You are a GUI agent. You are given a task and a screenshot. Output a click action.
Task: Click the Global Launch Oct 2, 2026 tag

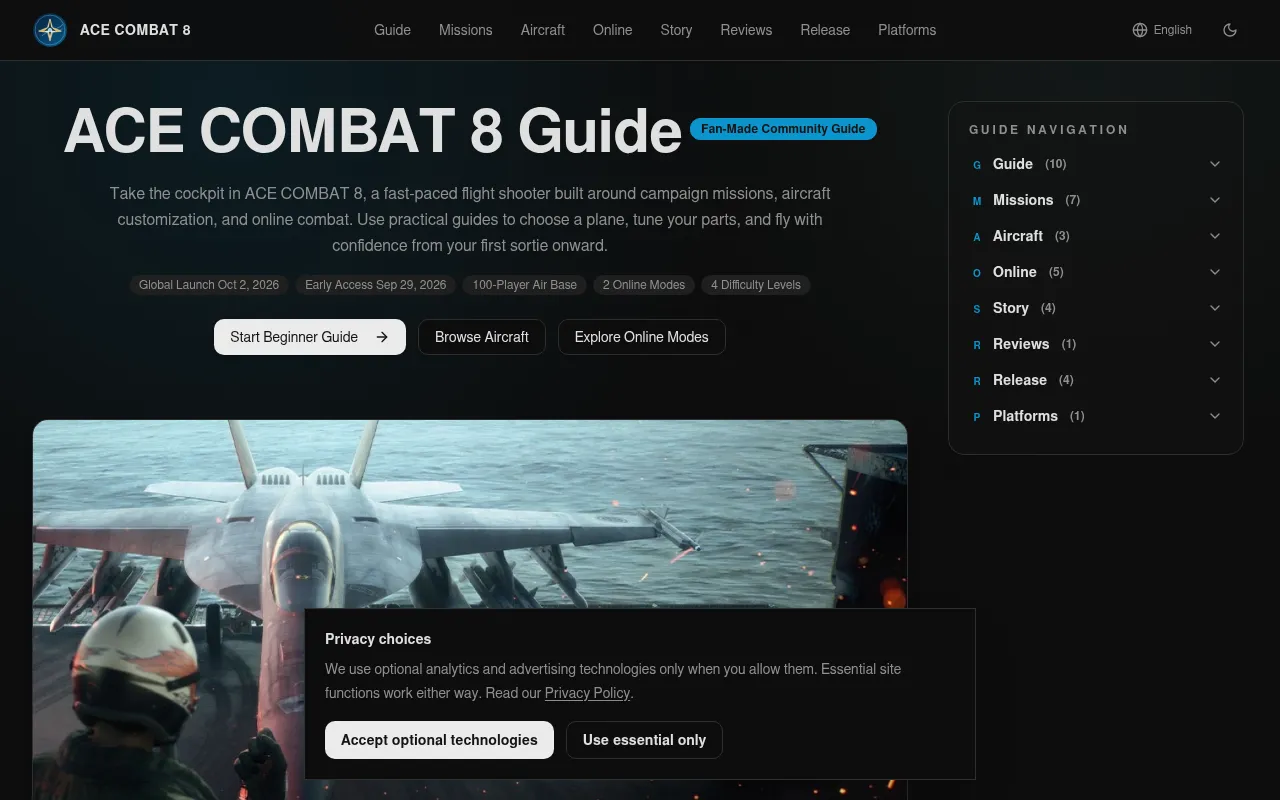(209, 285)
